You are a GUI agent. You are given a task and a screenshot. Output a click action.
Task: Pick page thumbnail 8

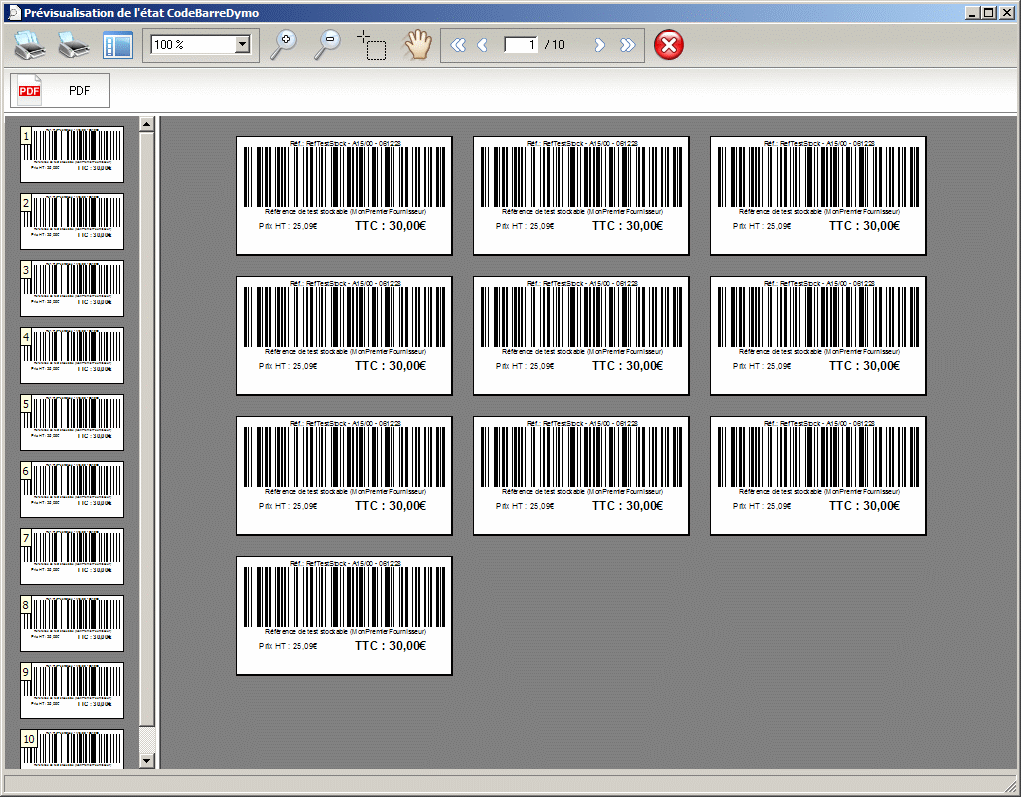72,624
